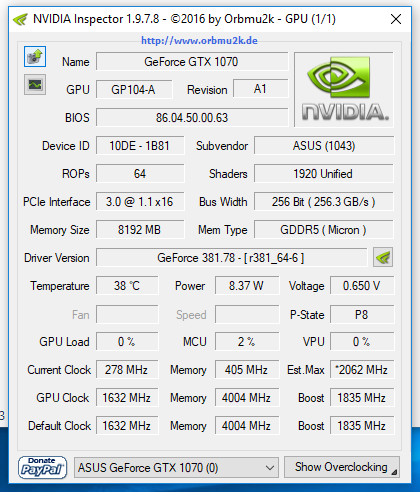Click the screenshot upload icon
Image resolution: width=420 pixels, height=492 pixels.
(x=35, y=56)
